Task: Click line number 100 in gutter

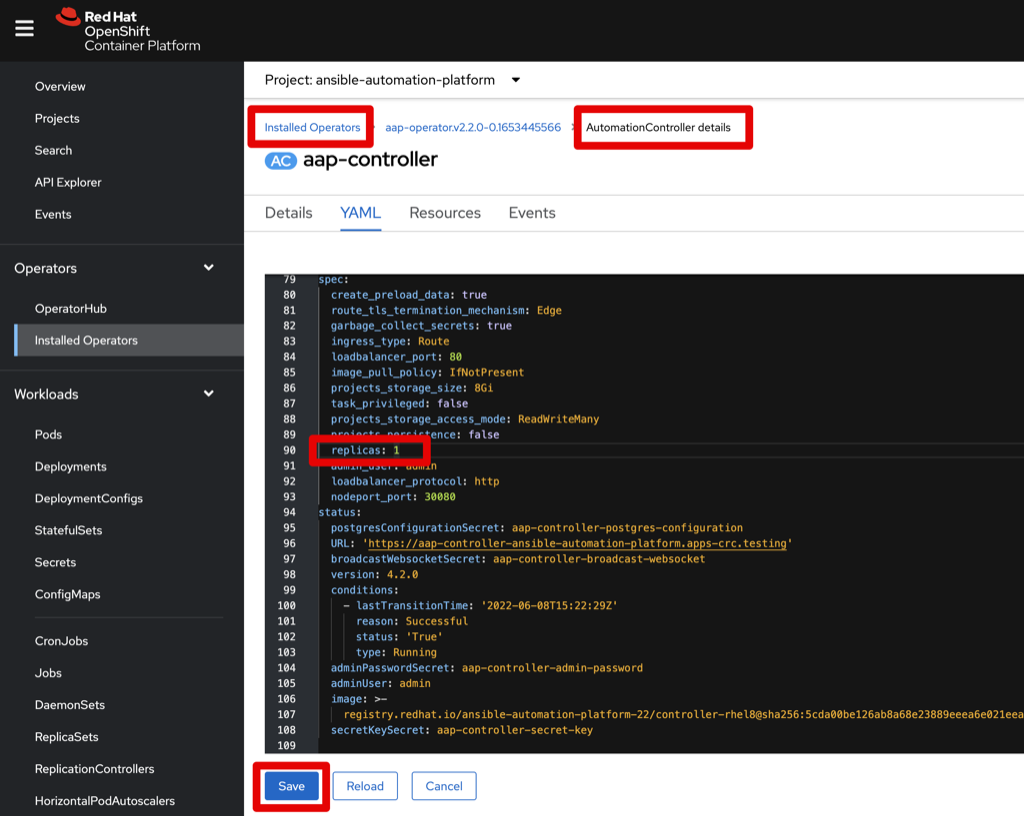Action: click(286, 605)
